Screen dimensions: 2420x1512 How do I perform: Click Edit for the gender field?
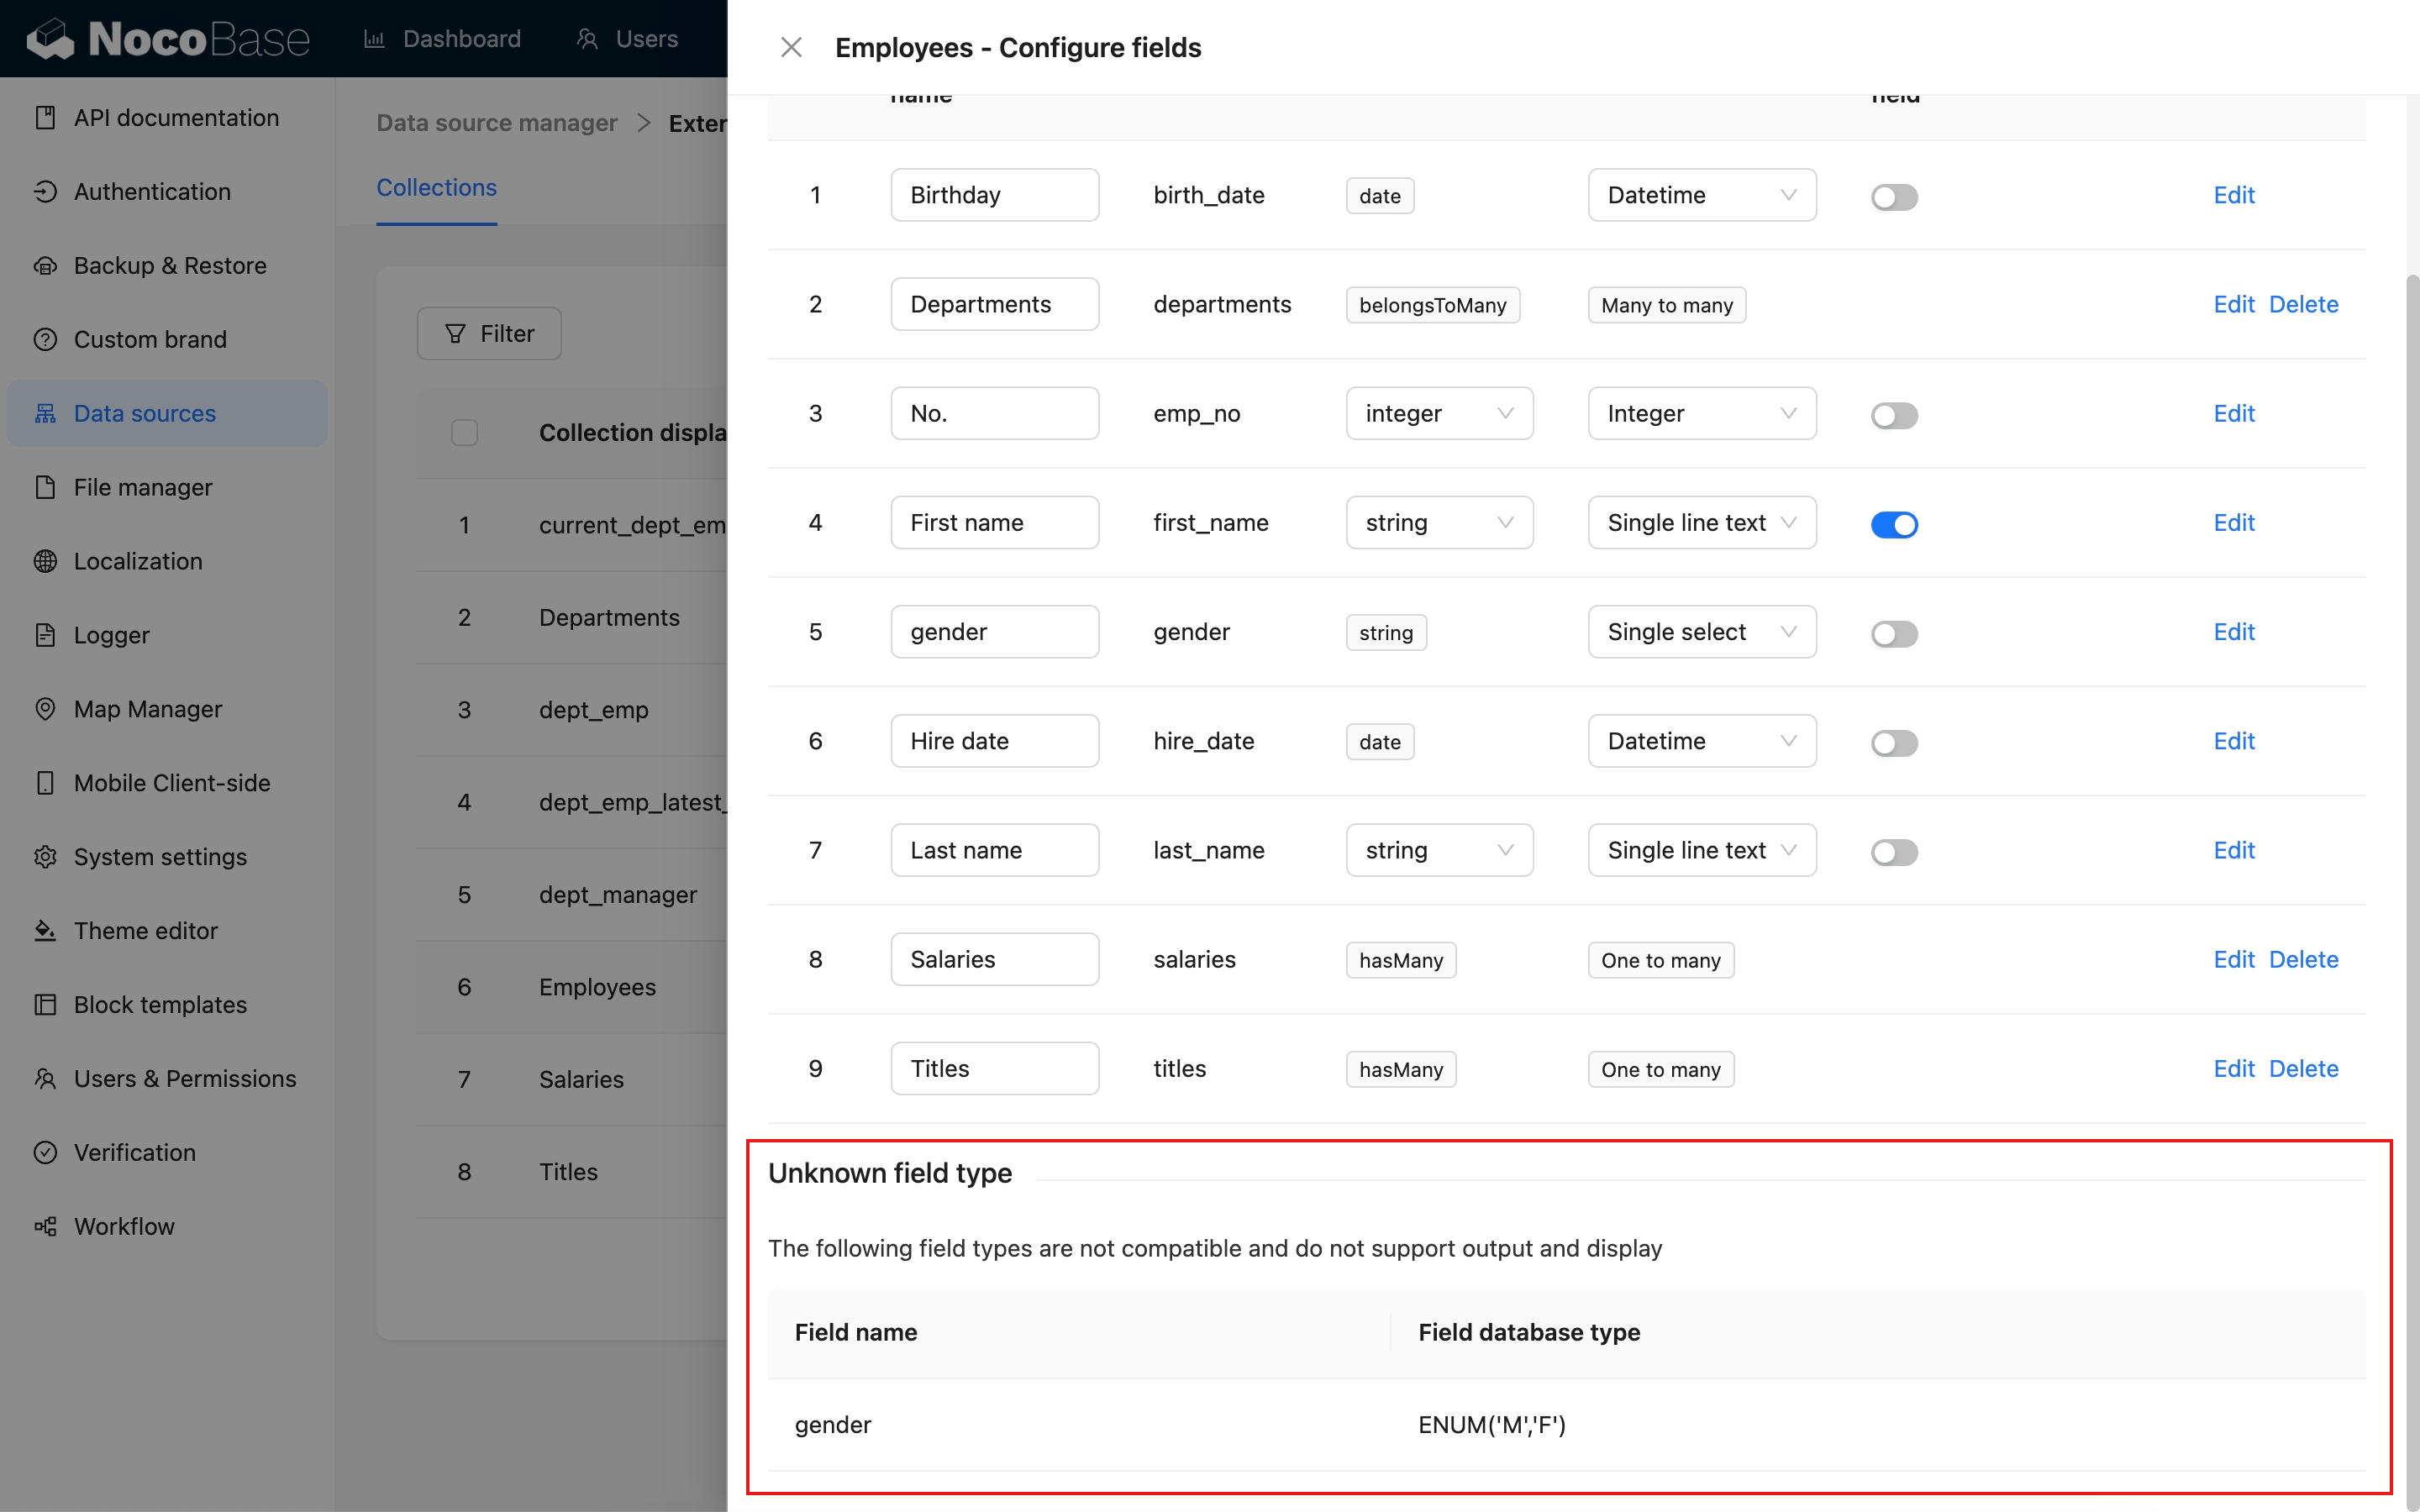coord(2233,632)
